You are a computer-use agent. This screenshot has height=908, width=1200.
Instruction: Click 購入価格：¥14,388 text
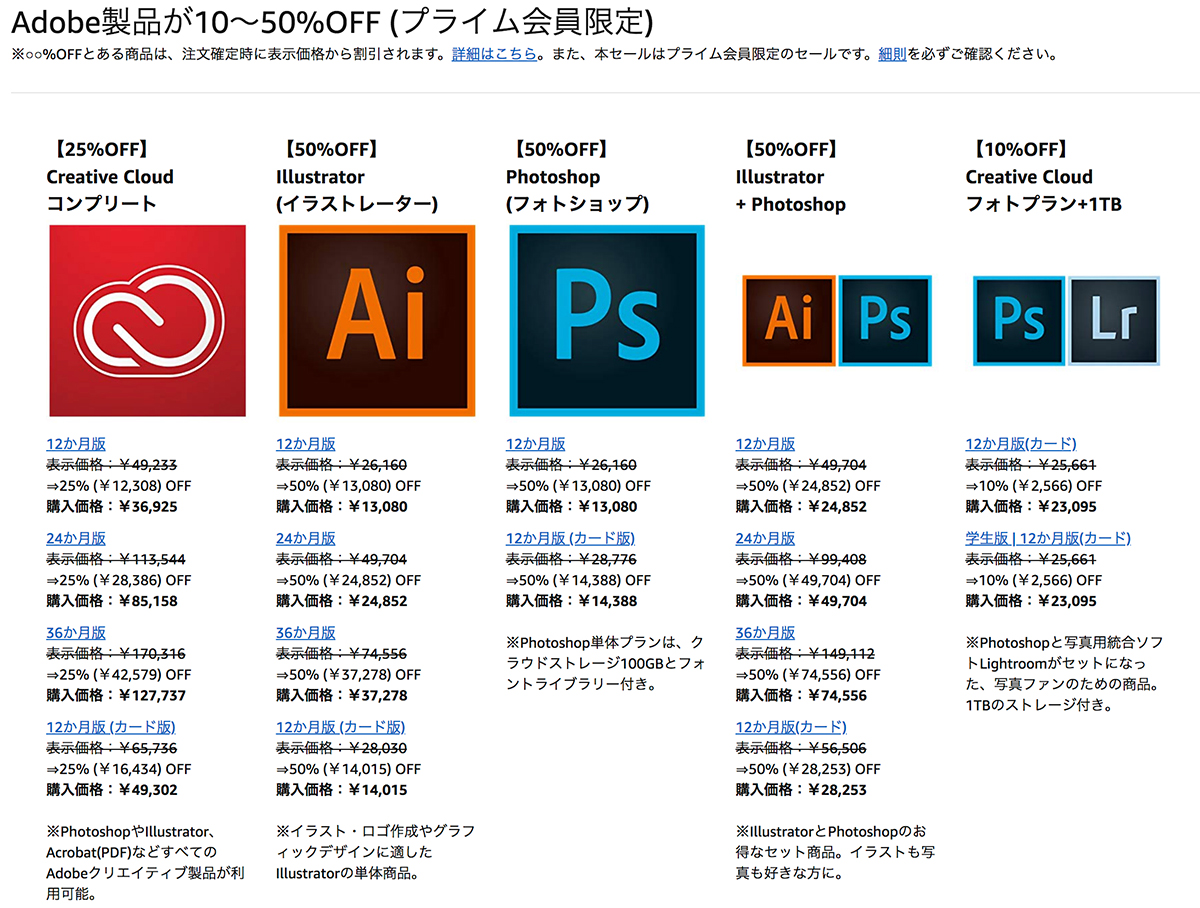(572, 601)
